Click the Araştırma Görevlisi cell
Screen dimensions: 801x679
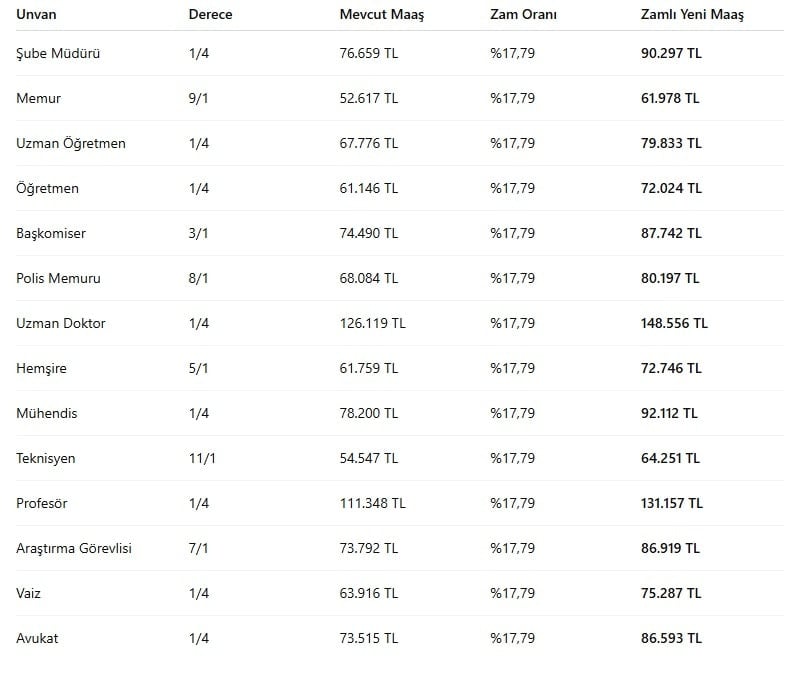pos(74,548)
